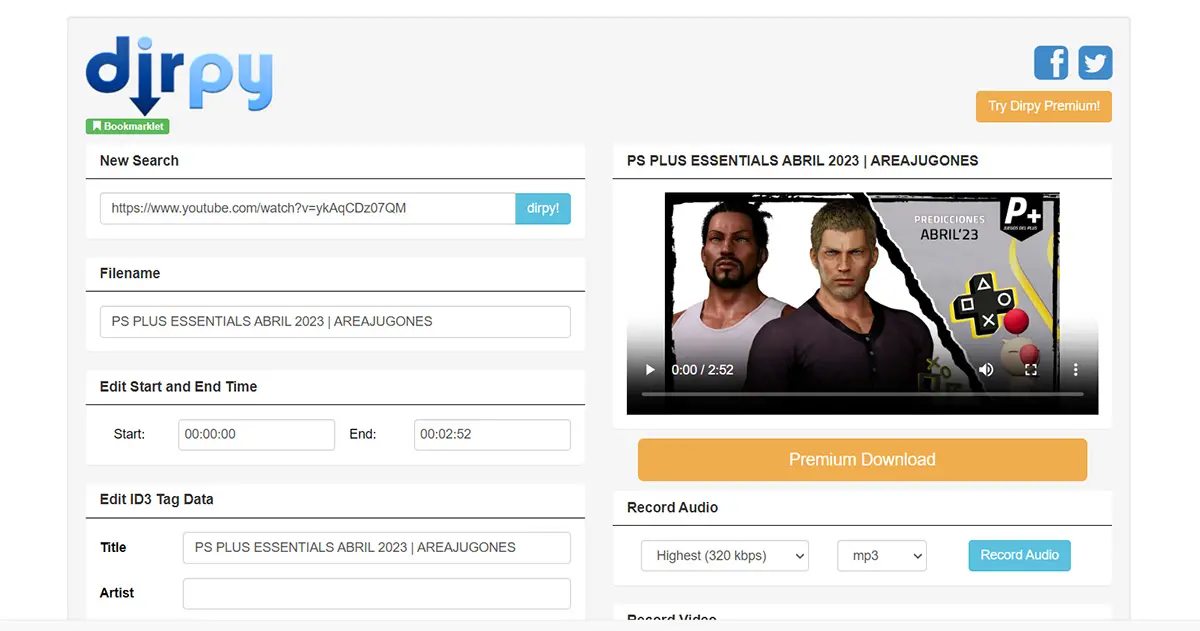Screen dimensions: 1200x631
Task: Click the dirpy! search button
Action: click(x=543, y=208)
